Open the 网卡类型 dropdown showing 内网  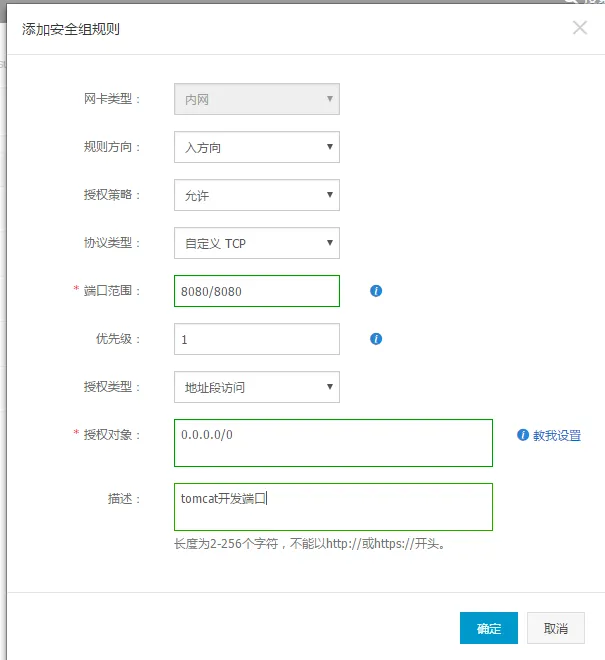(257, 99)
